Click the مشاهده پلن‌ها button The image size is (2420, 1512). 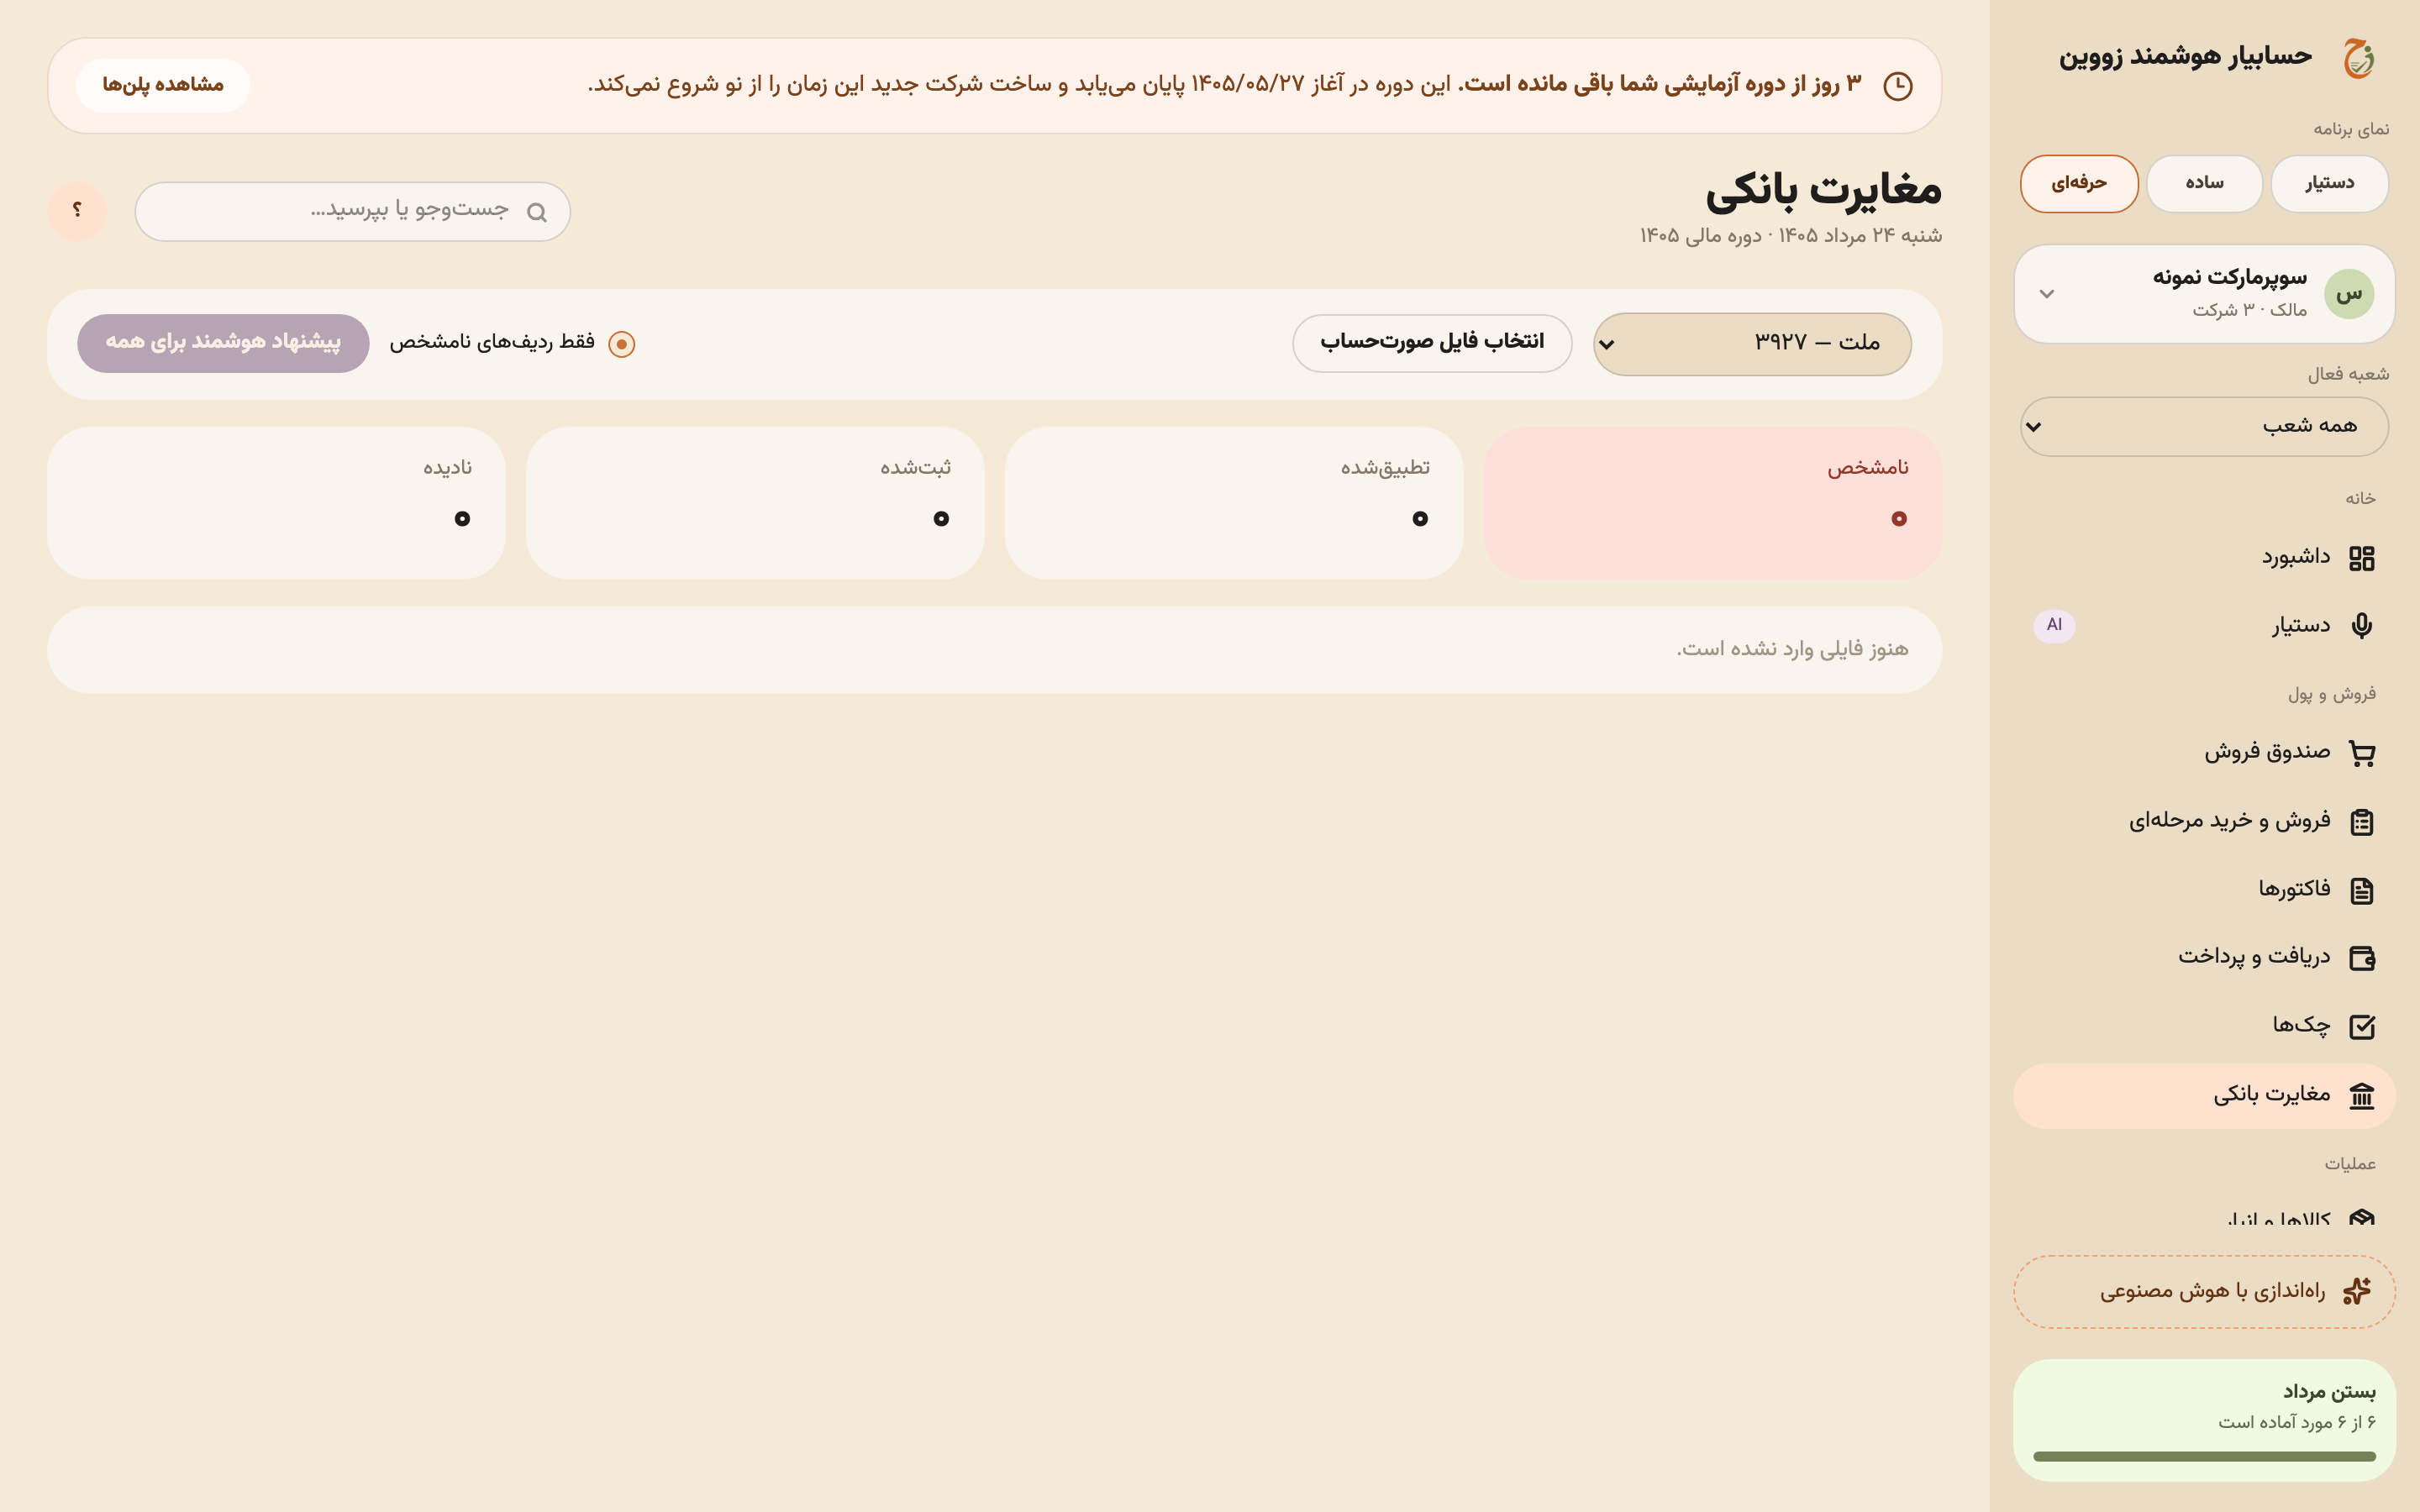tap(163, 86)
